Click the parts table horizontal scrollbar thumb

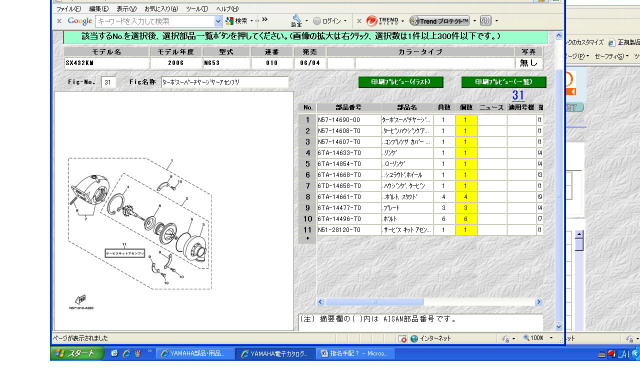pyautogui.click(x=374, y=302)
